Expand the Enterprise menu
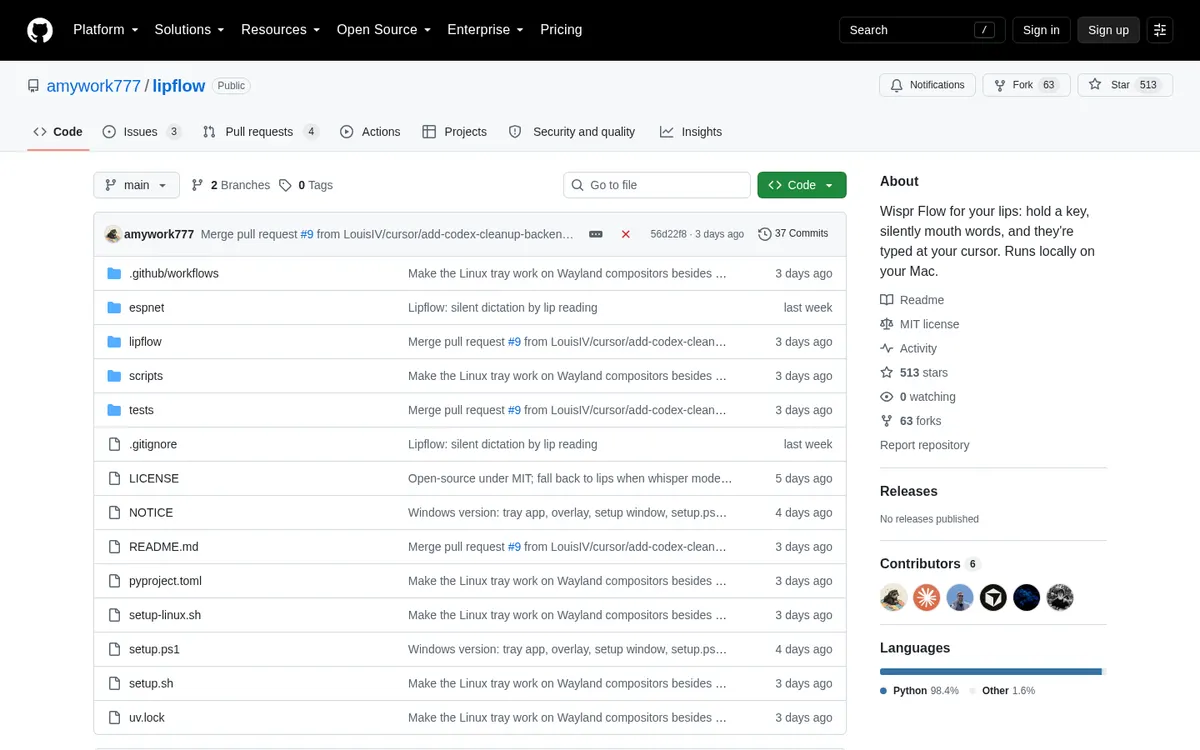This screenshot has height=750, width=1200. click(x=486, y=30)
